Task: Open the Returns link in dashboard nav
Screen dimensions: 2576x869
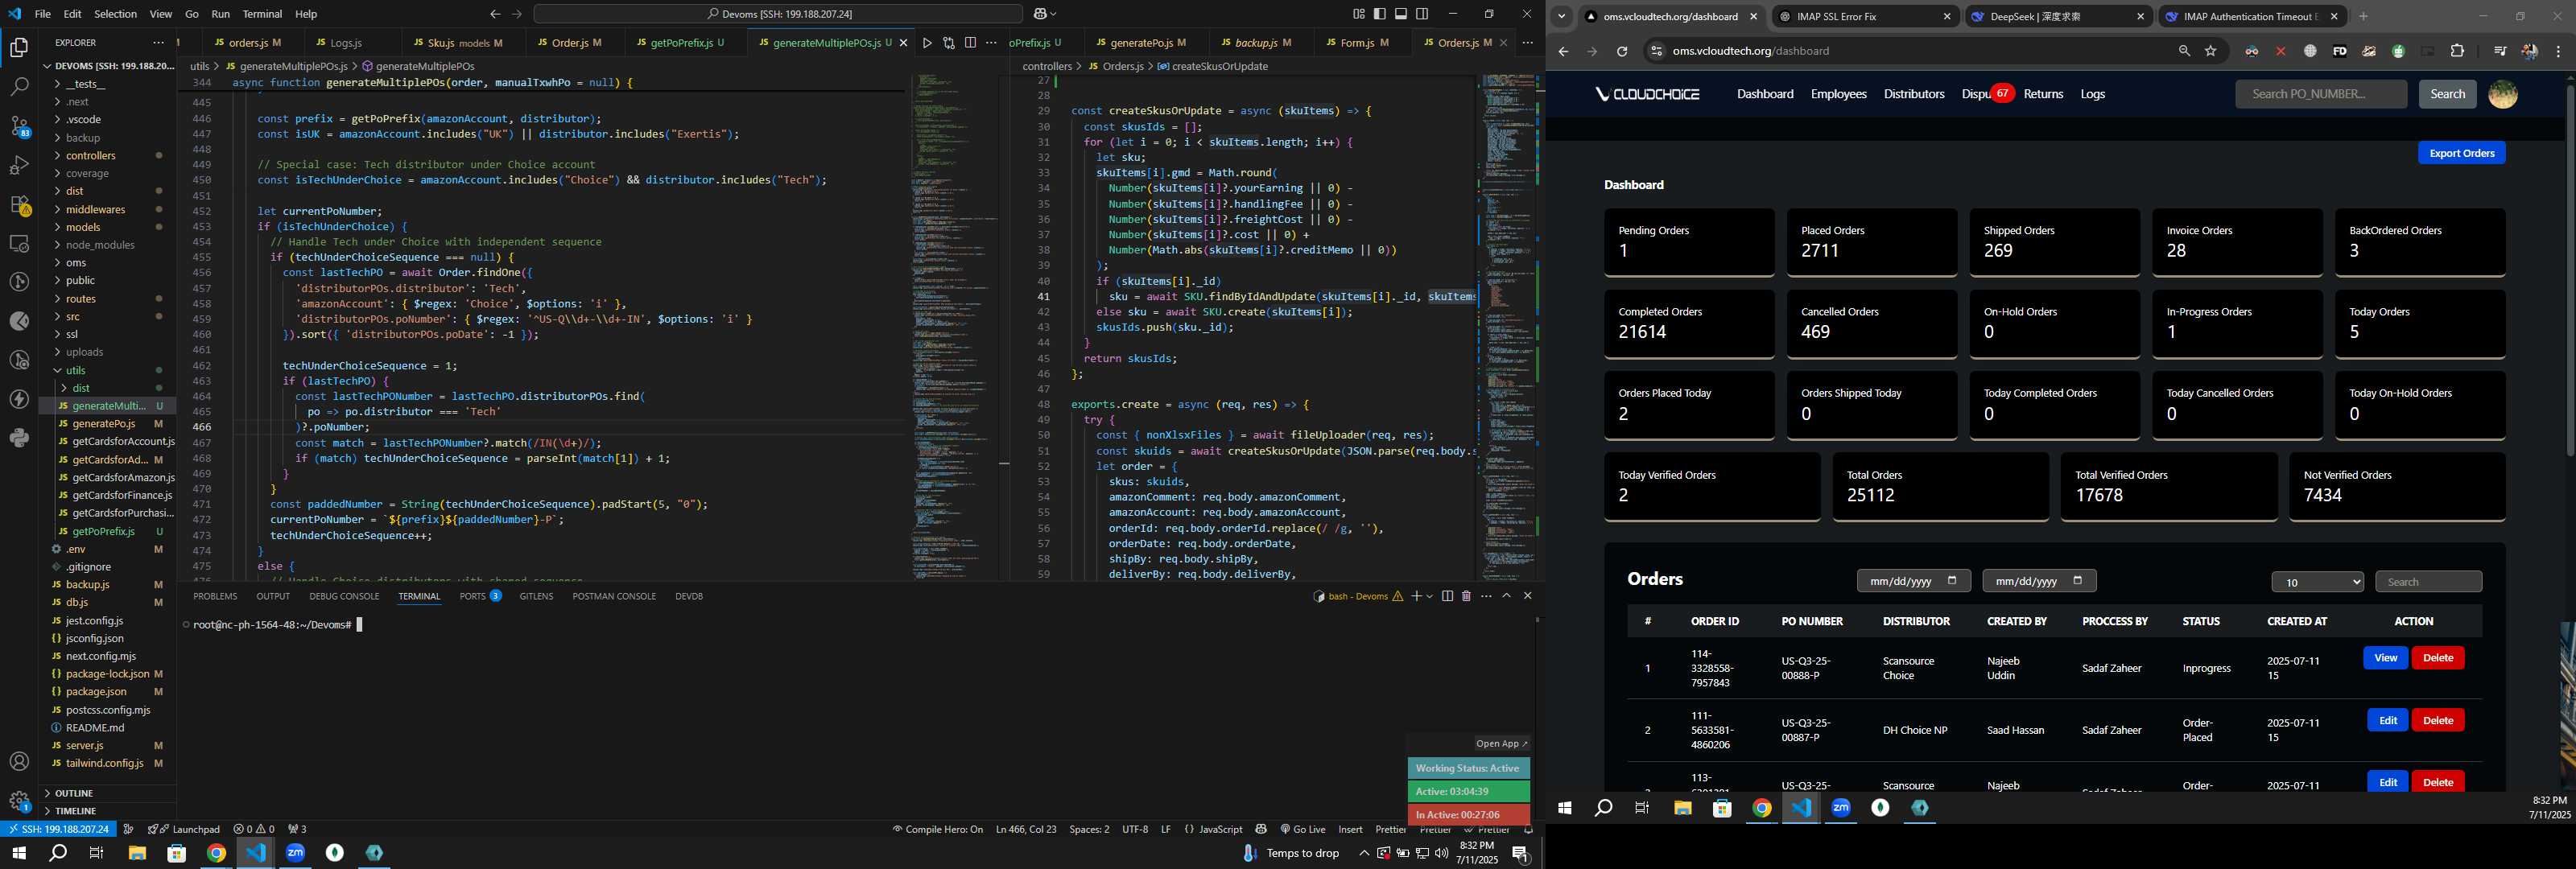Action: point(2043,94)
